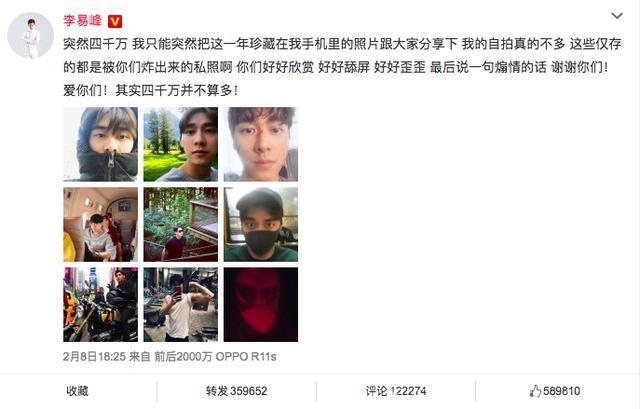Open the 589810 likes count
The height and width of the screenshot is (409, 640).
pyautogui.click(x=562, y=391)
